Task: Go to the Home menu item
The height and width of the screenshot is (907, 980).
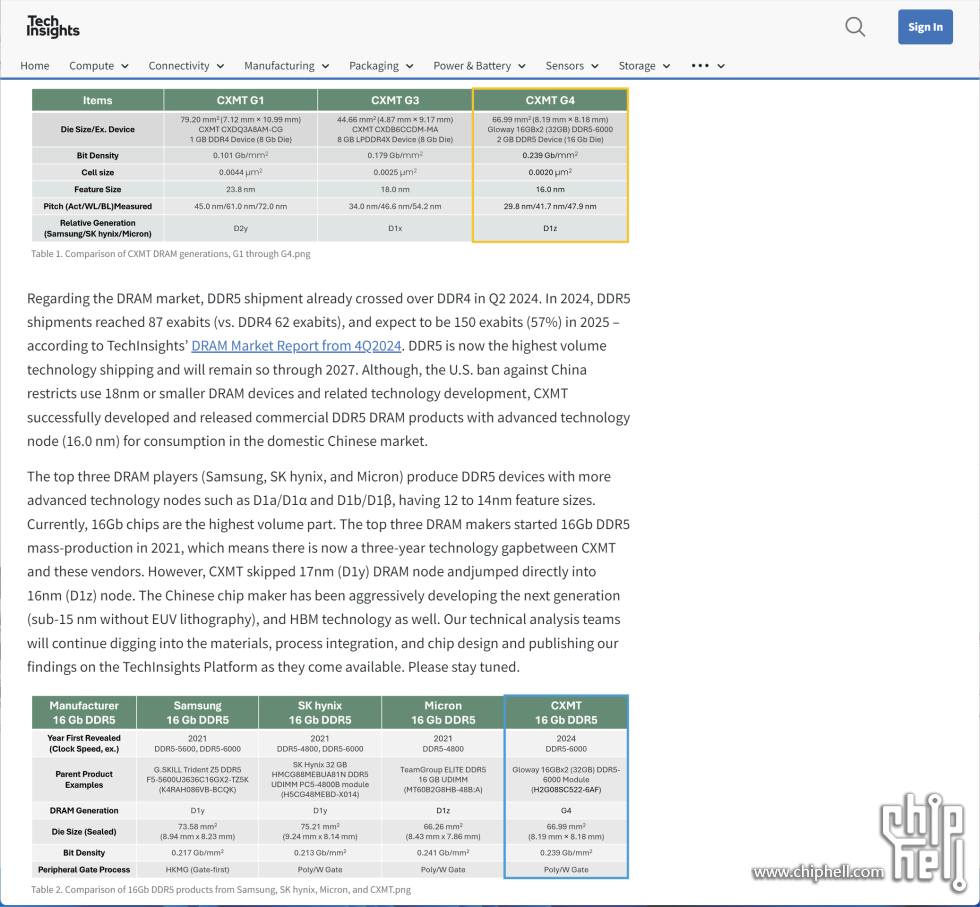Action: point(34,66)
